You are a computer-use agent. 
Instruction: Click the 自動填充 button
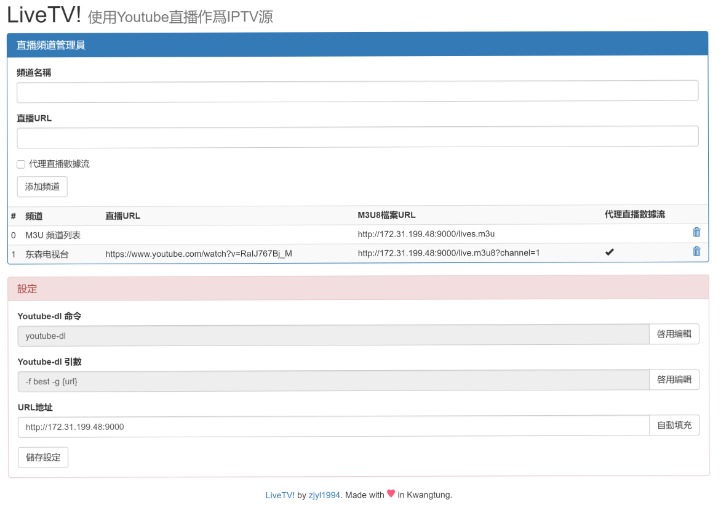tap(674, 425)
